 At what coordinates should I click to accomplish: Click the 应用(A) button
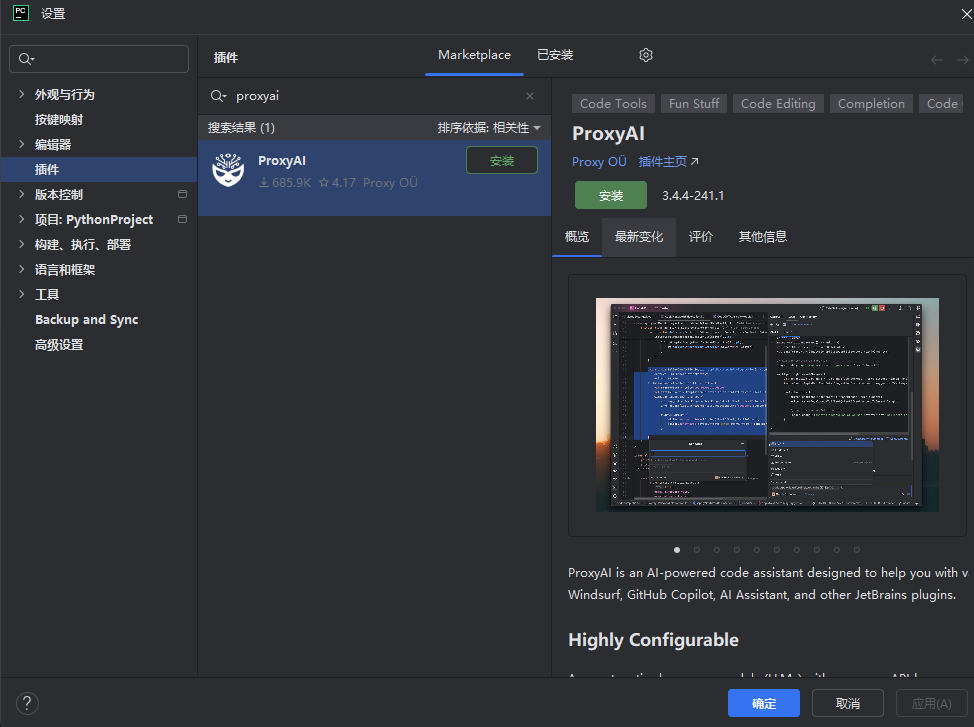pos(931,703)
